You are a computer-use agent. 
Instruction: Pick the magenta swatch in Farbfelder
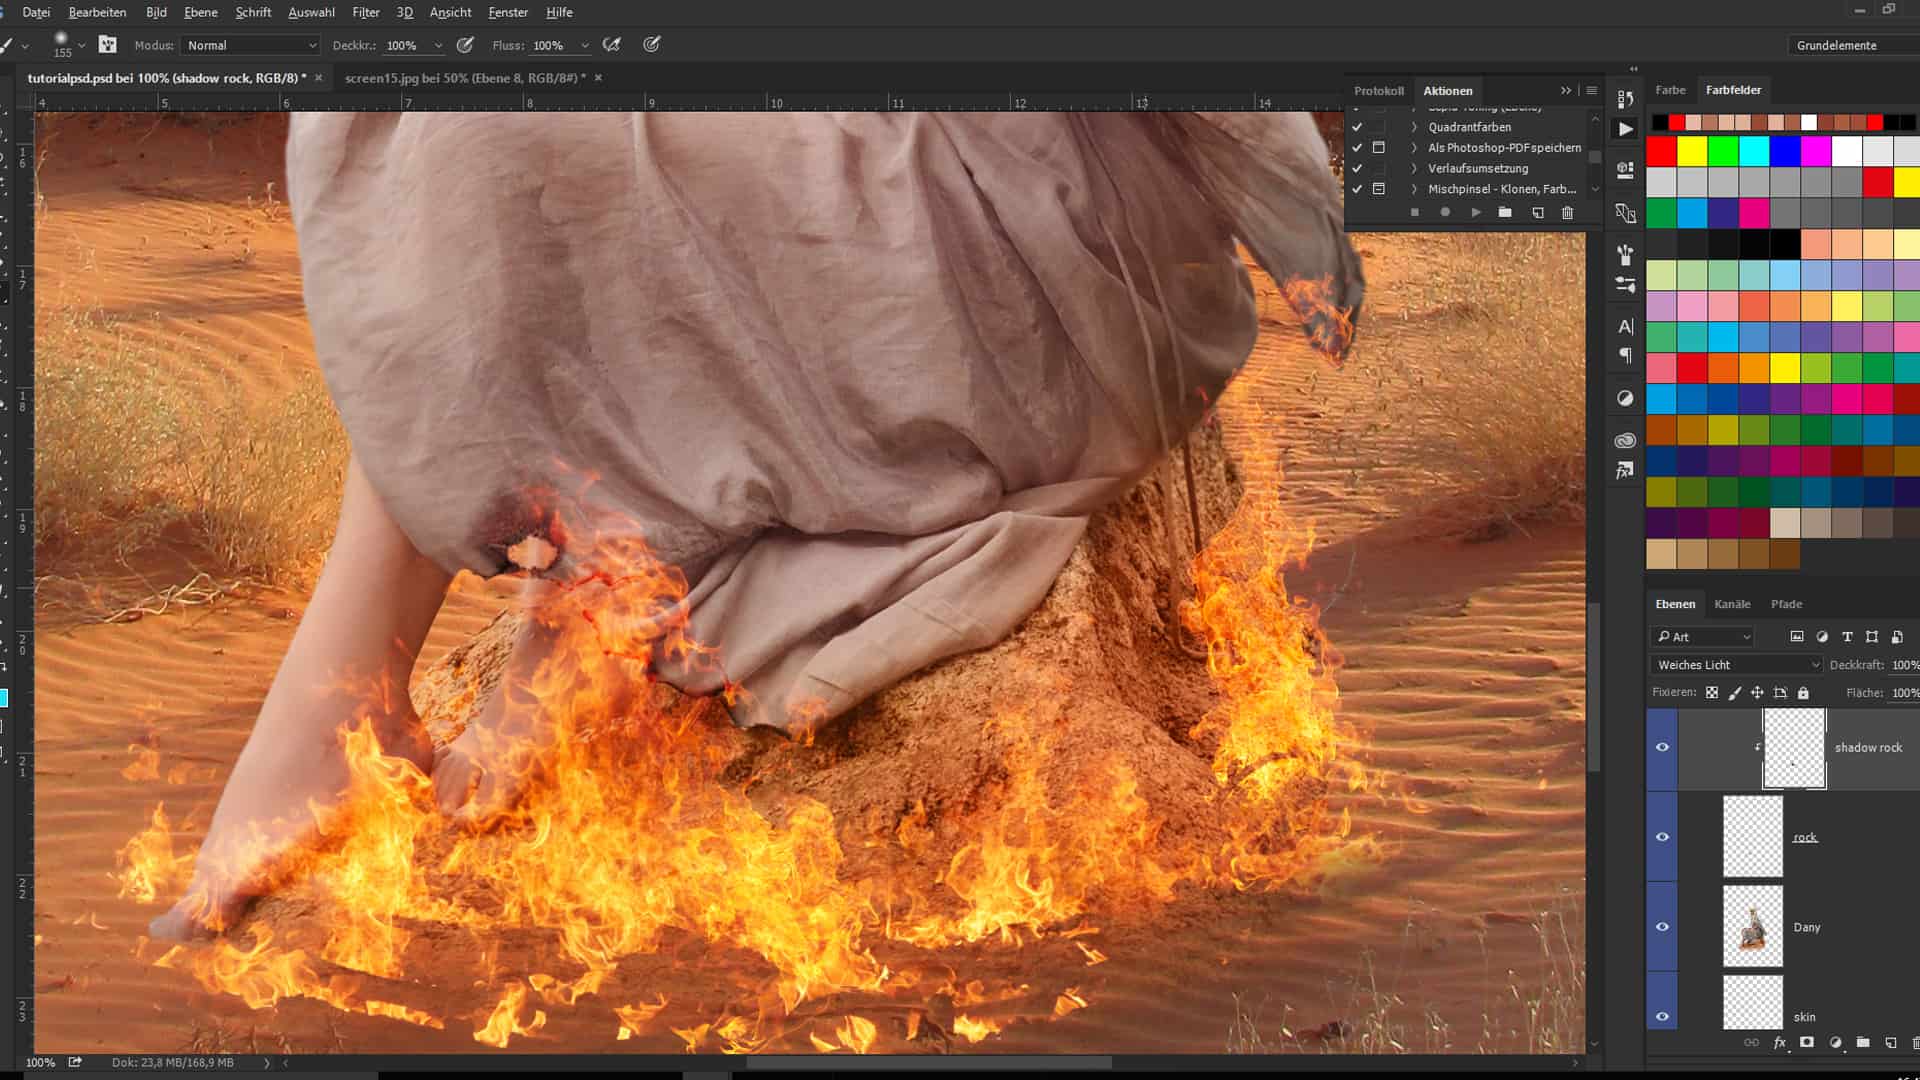pos(1816,152)
